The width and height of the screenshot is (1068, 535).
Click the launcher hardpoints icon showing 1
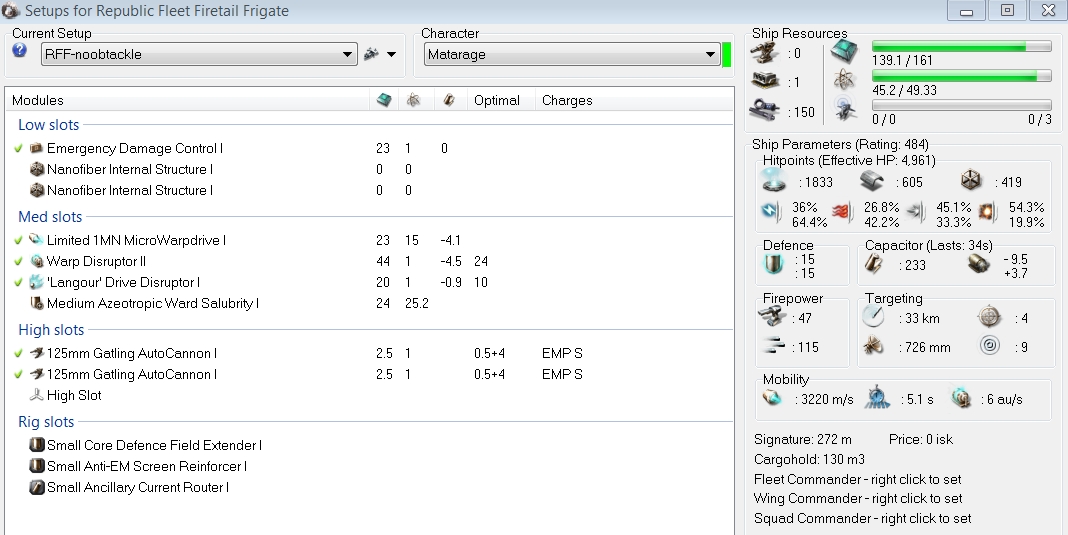[x=765, y=82]
